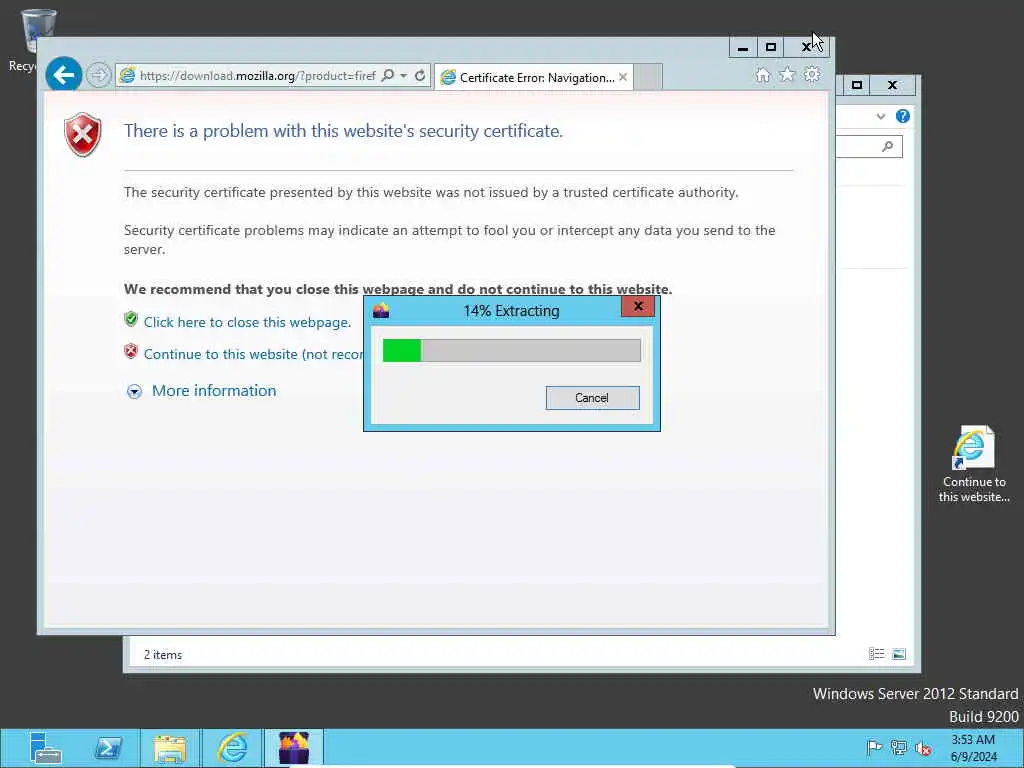Click the green extraction progress bar
The width and height of the screenshot is (1024, 768).
point(511,351)
